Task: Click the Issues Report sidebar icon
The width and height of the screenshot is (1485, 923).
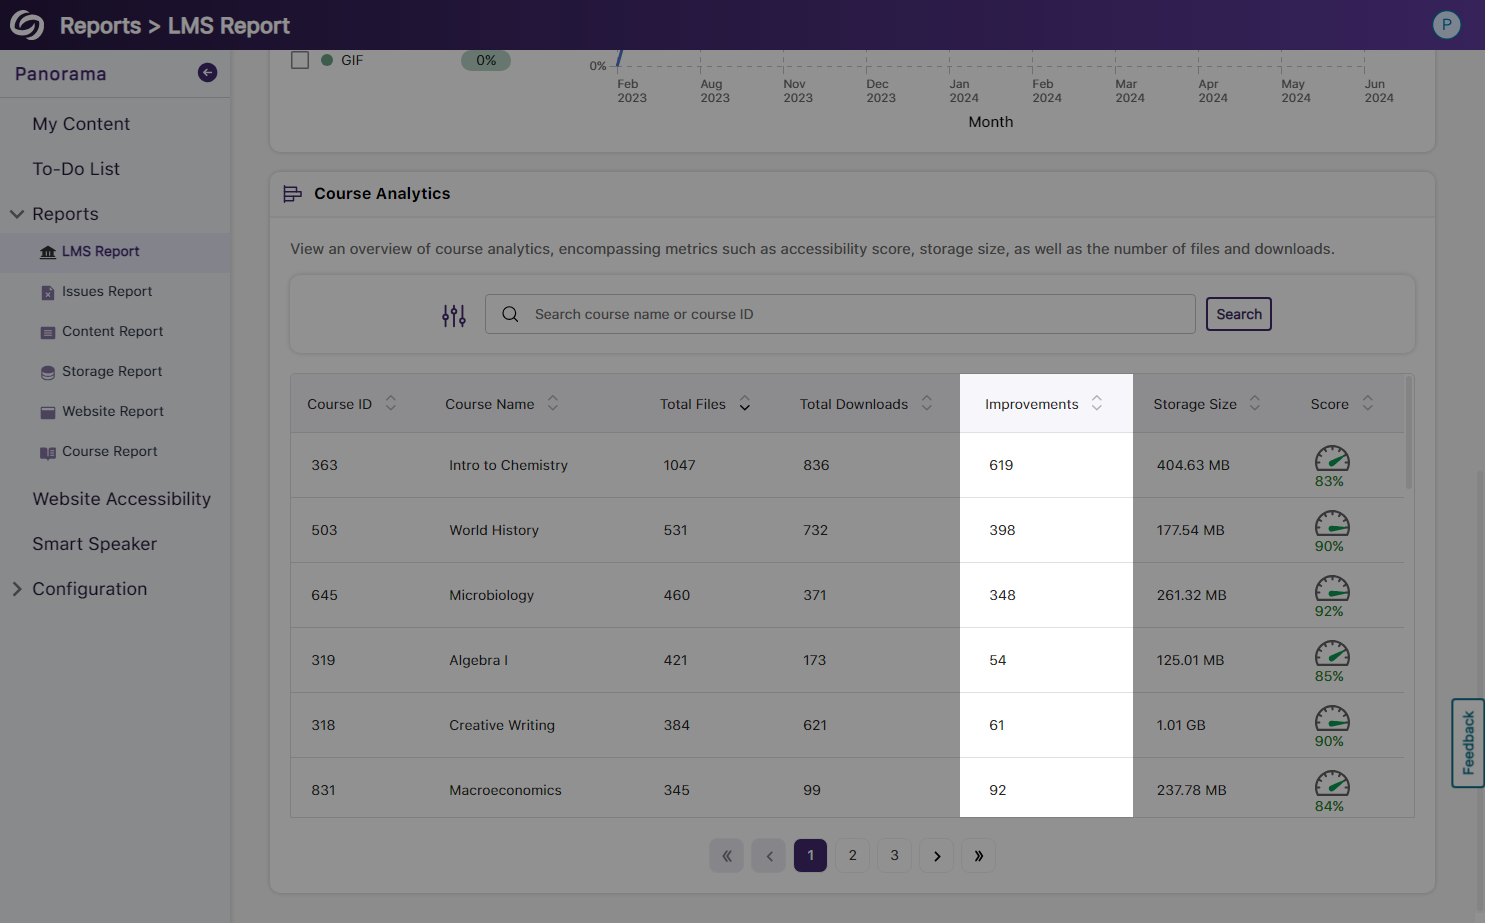Action: tap(48, 292)
